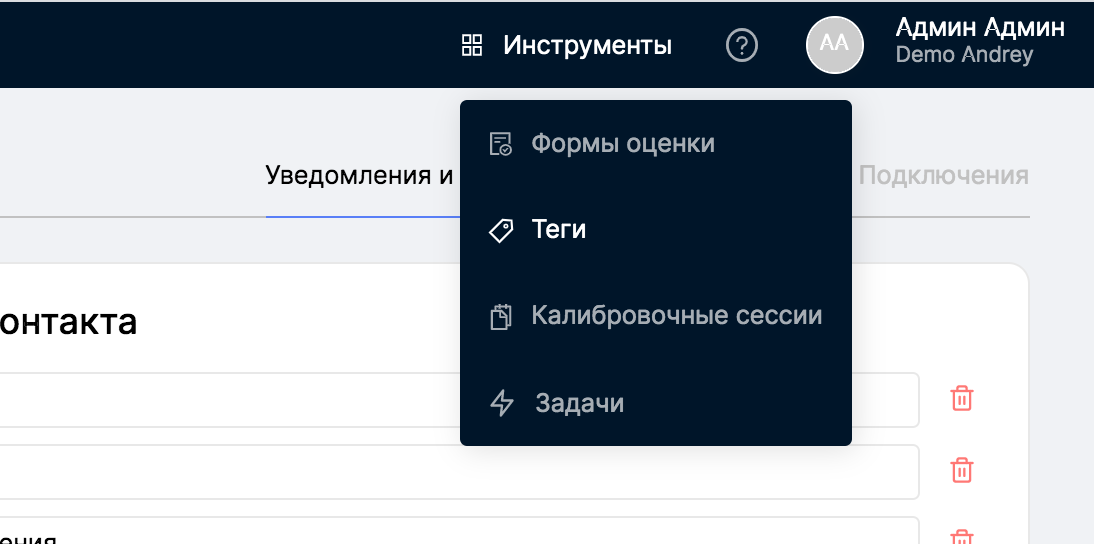Viewport: 1094px width, 544px height.
Task: Click the Калибровочные сессии clipboard icon
Action: [x=501, y=318]
